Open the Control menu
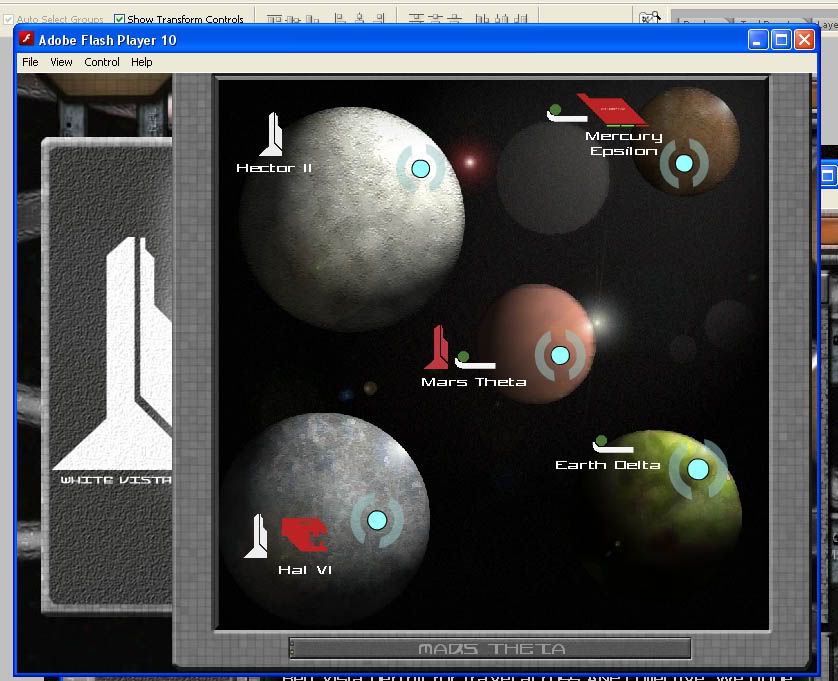This screenshot has height=681, width=838. point(102,62)
